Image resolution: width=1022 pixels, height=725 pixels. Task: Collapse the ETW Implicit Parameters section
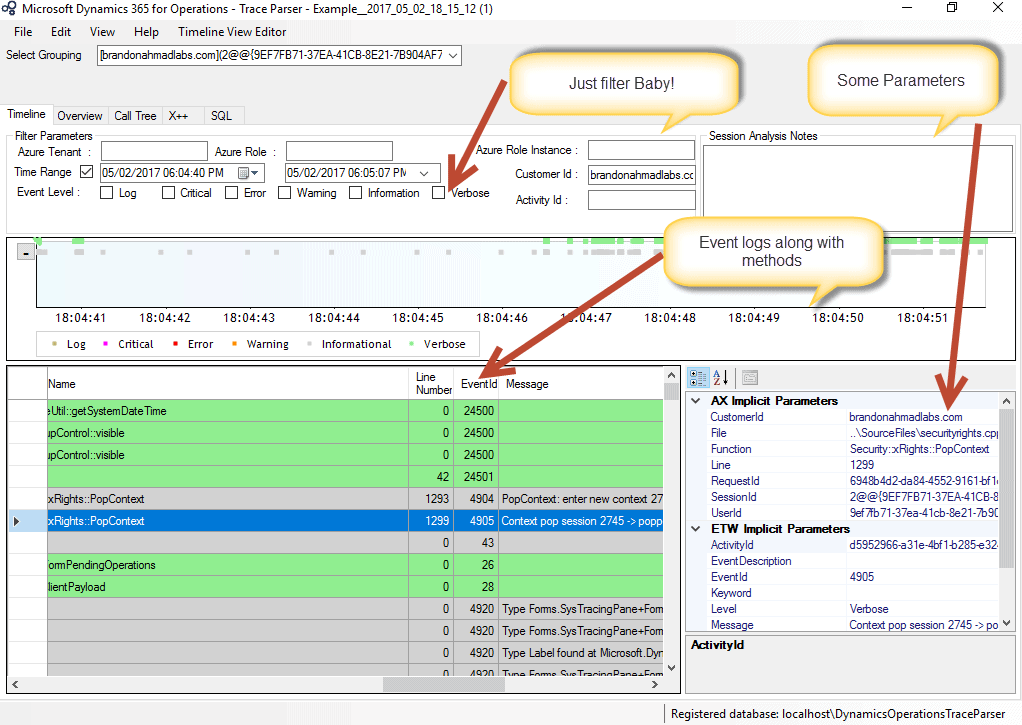point(696,528)
